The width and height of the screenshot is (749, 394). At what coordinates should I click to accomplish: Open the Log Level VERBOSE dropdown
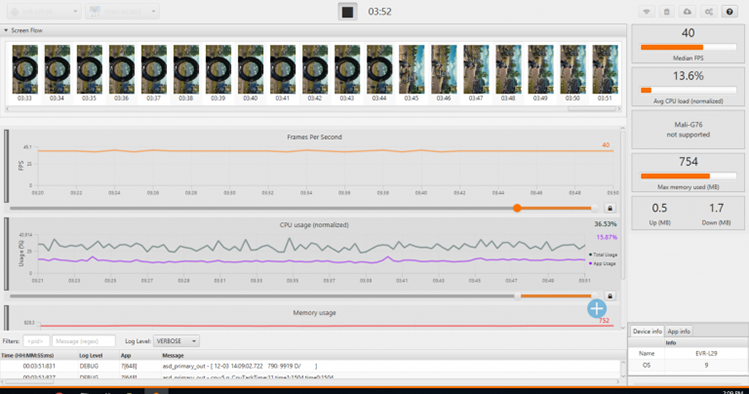point(176,341)
